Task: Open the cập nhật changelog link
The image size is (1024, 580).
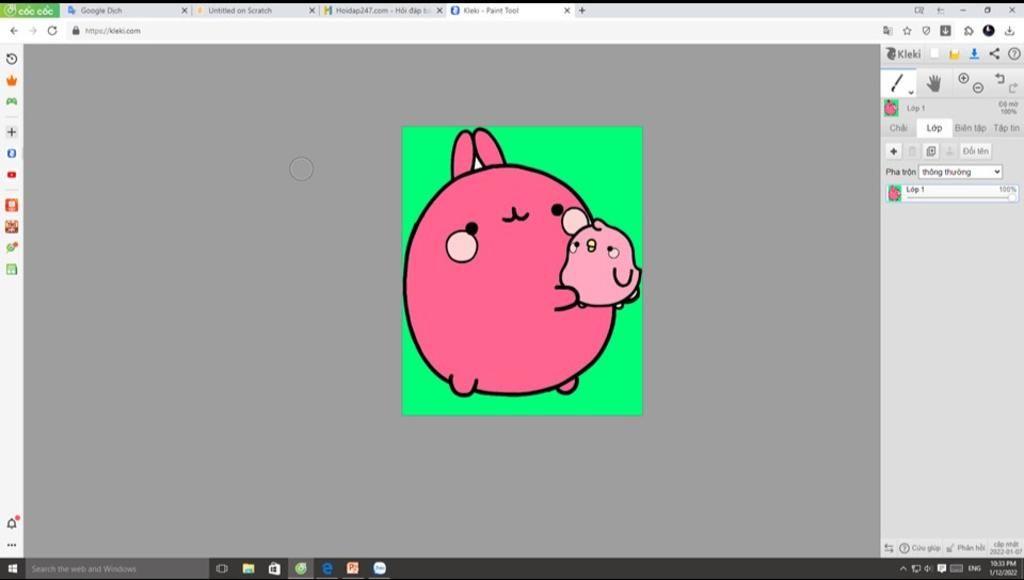Action: pos(1006,548)
